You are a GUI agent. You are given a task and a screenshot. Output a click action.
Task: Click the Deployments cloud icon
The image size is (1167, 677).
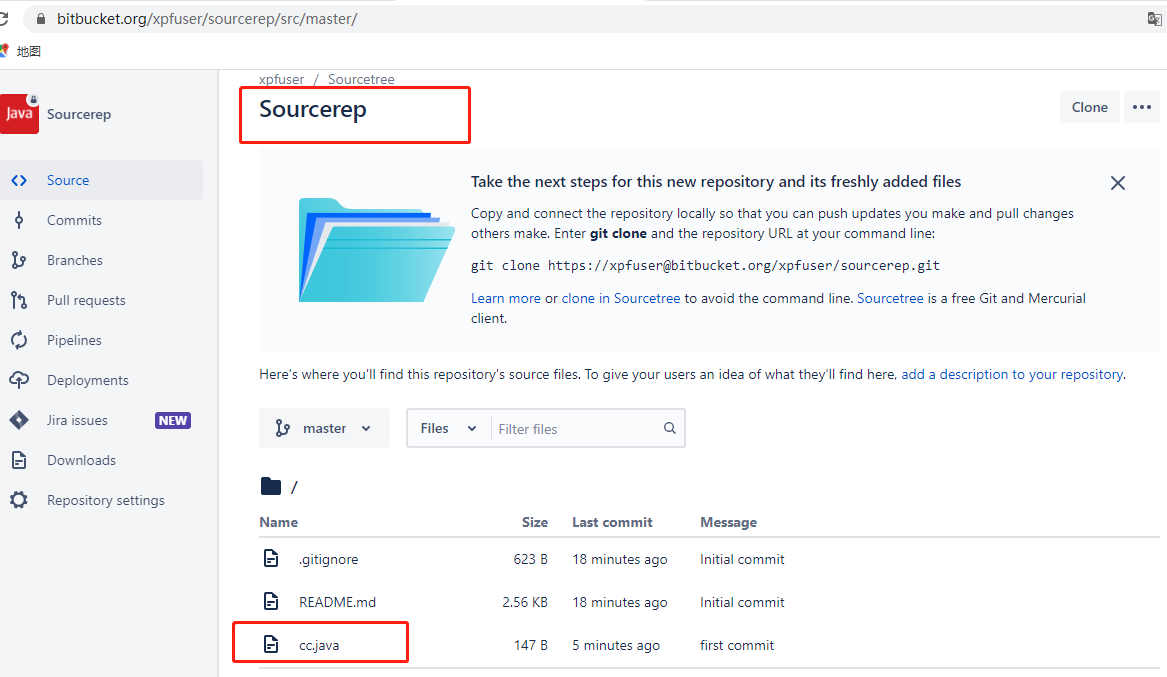(19, 380)
